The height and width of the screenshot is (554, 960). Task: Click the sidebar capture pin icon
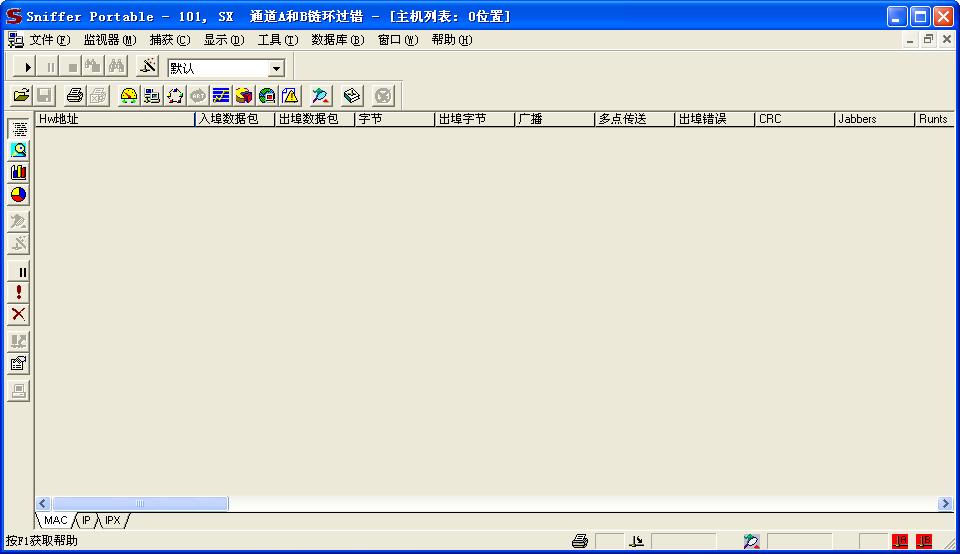pos(19,221)
